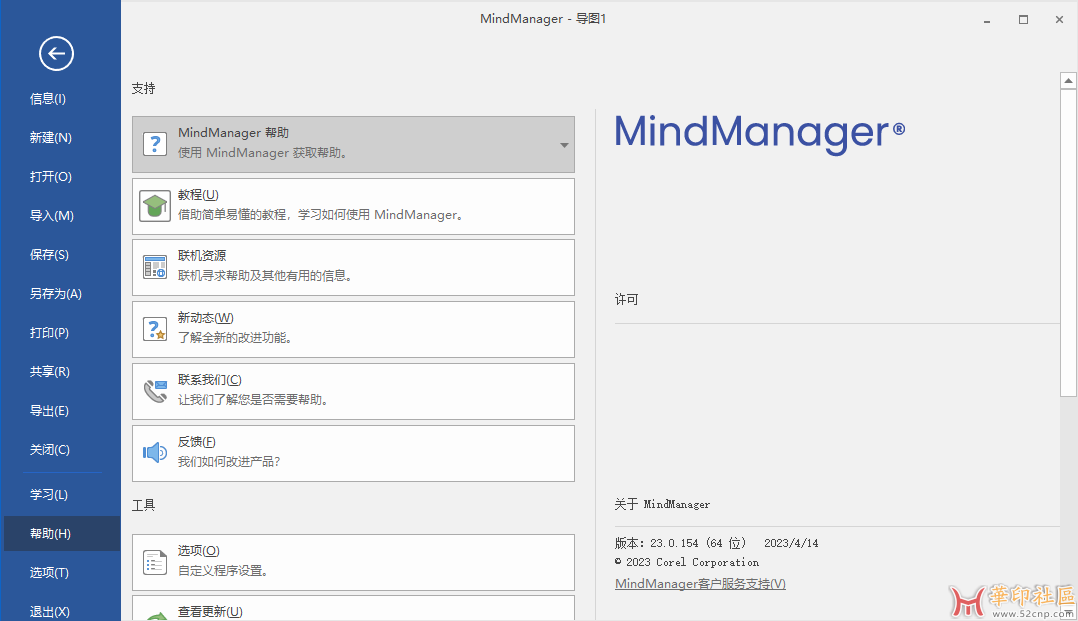The image size is (1078, 621).
Task: Click the 许可 section heading
Action: 626,299
